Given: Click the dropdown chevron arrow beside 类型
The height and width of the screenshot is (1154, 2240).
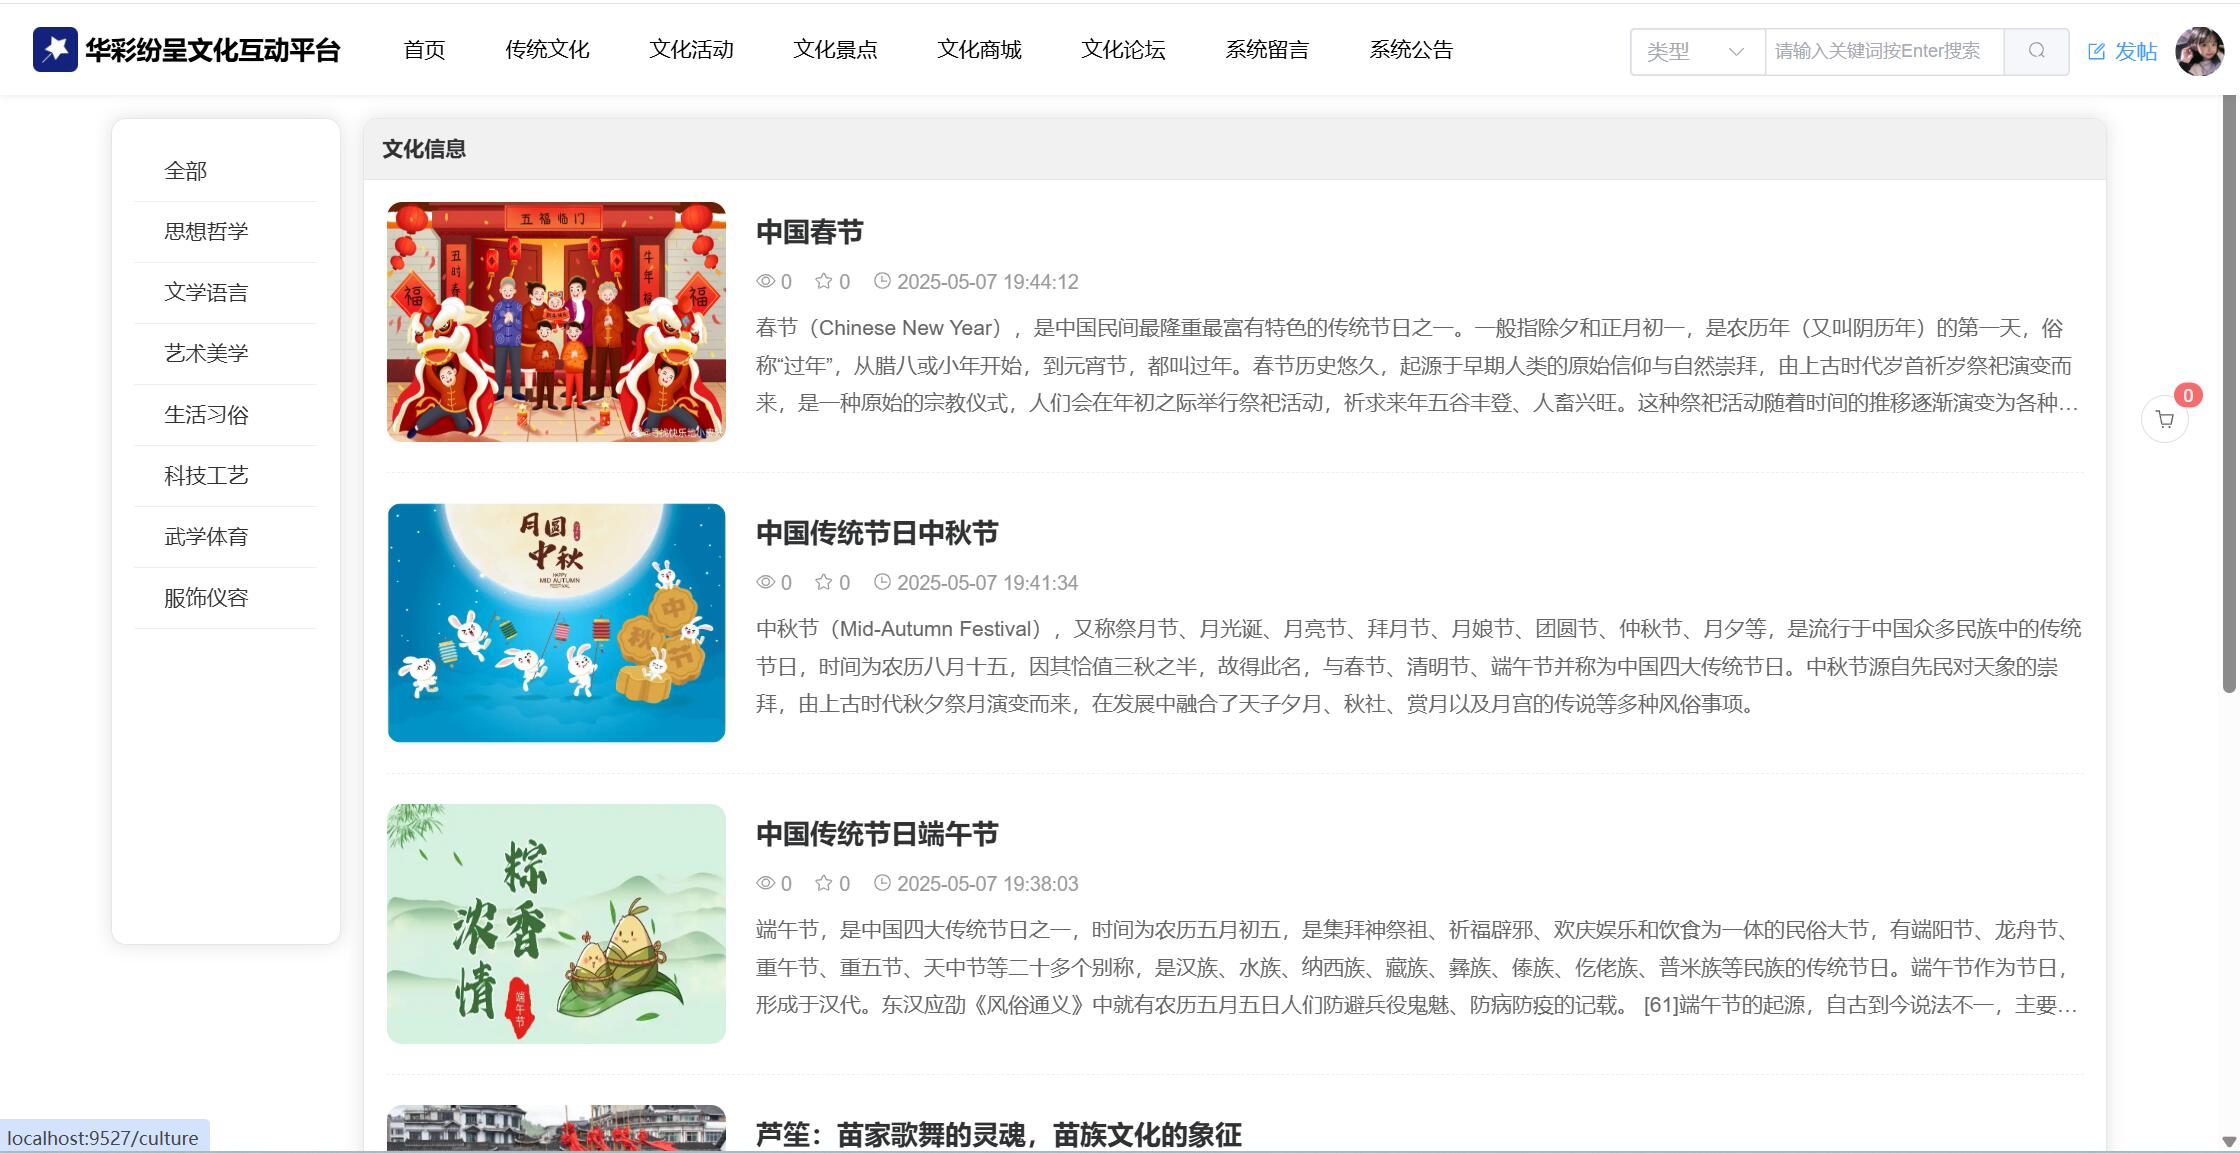Looking at the screenshot, I should click(1736, 51).
